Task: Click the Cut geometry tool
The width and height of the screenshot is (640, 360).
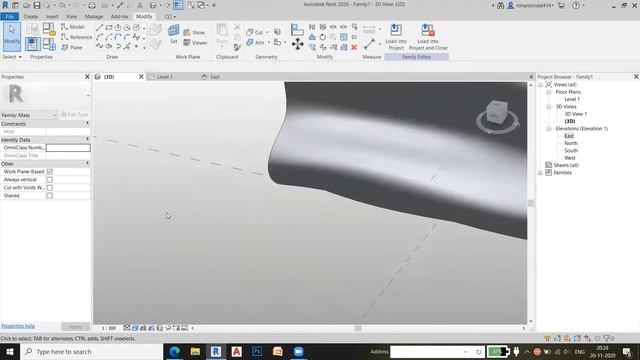Action: point(255,32)
